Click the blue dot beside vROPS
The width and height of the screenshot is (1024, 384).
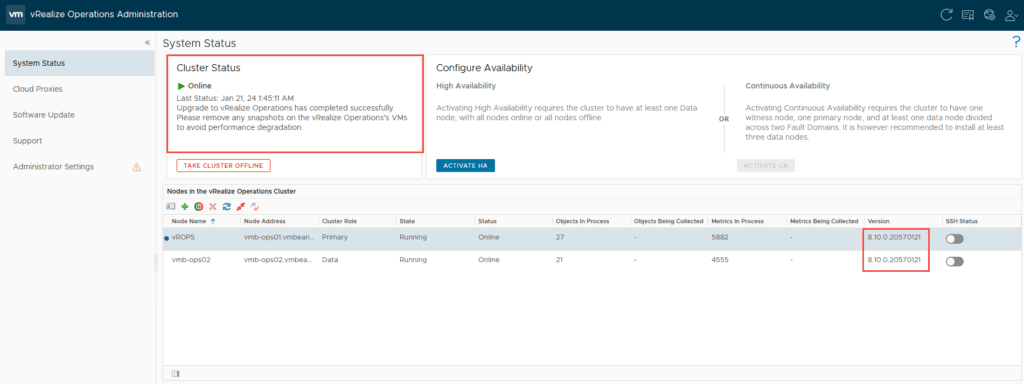166,238
